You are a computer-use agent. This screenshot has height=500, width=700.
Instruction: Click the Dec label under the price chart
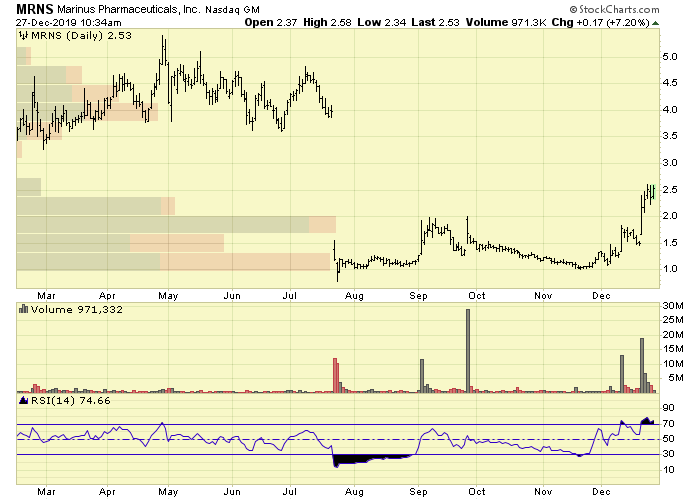tap(601, 296)
